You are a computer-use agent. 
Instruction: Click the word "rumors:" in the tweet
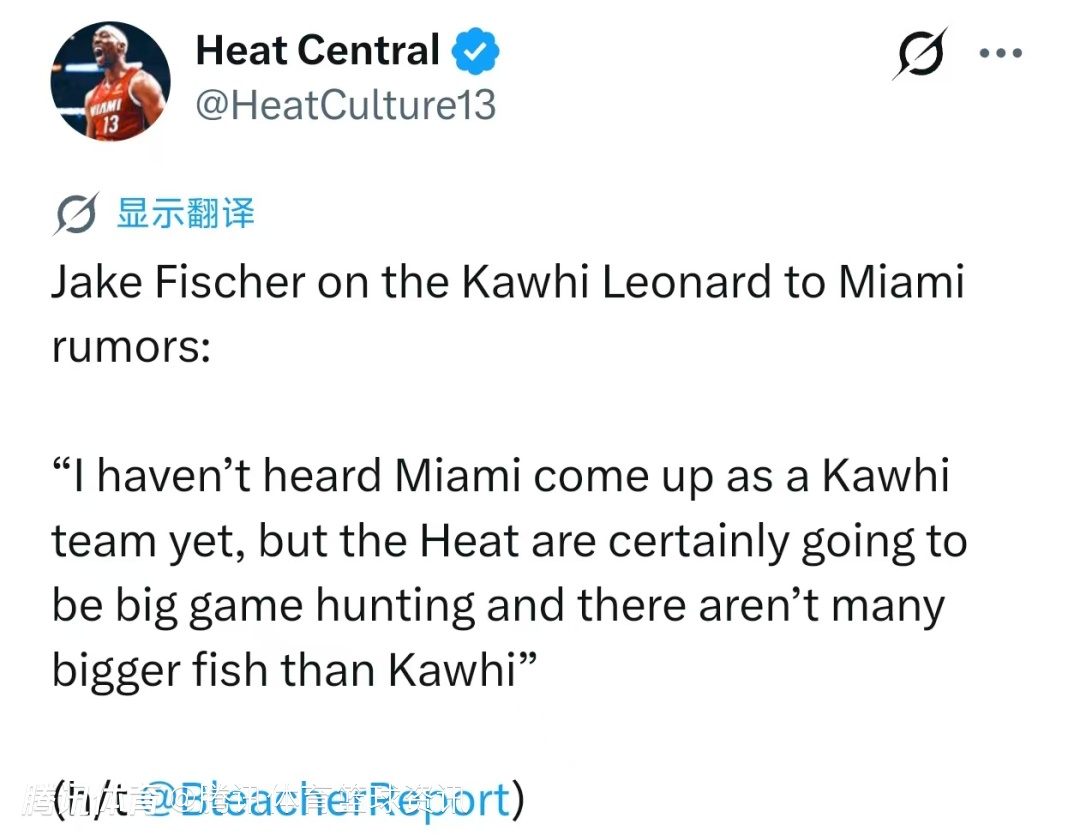131,345
